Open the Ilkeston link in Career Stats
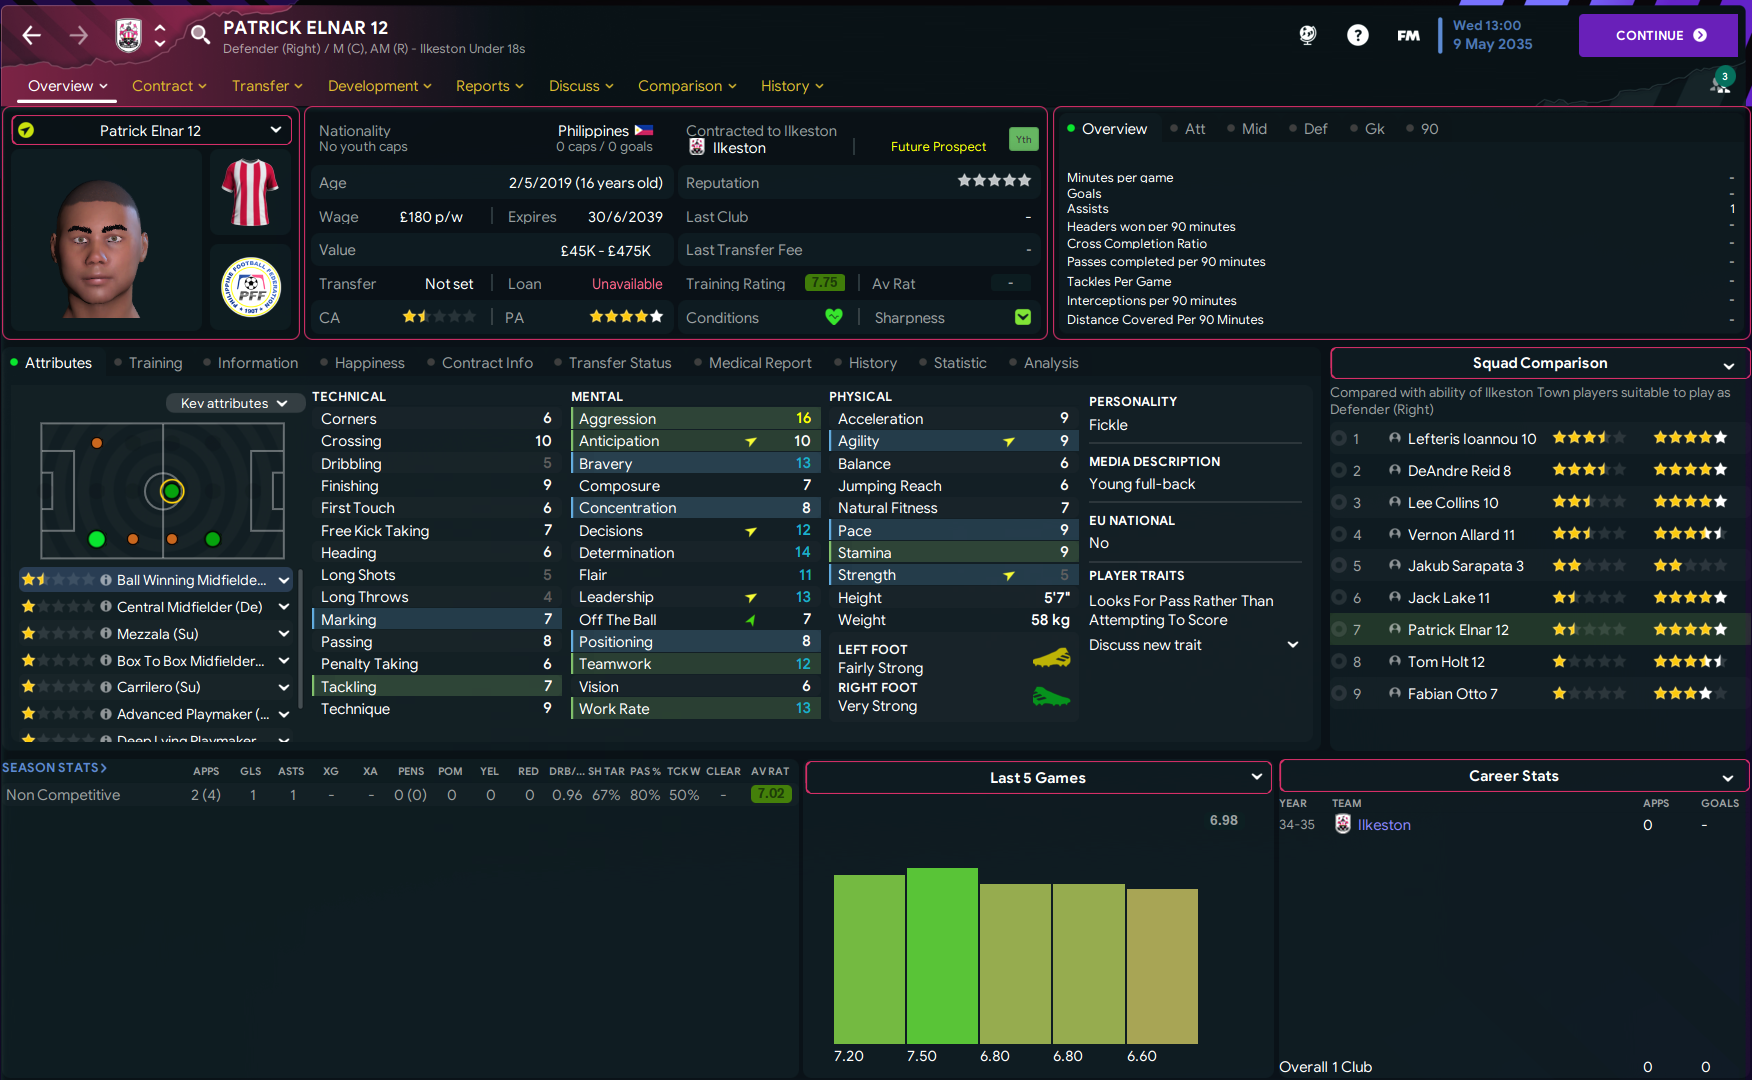 [1384, 825]
